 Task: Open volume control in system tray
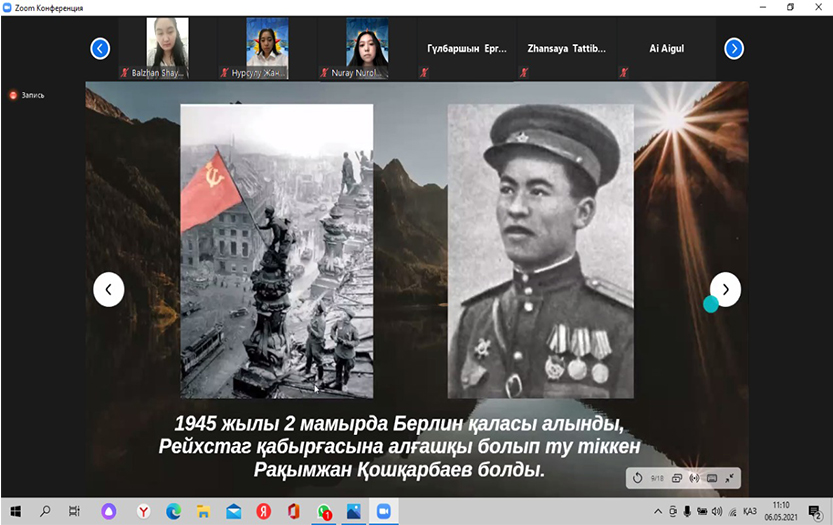tap(717, 511)
